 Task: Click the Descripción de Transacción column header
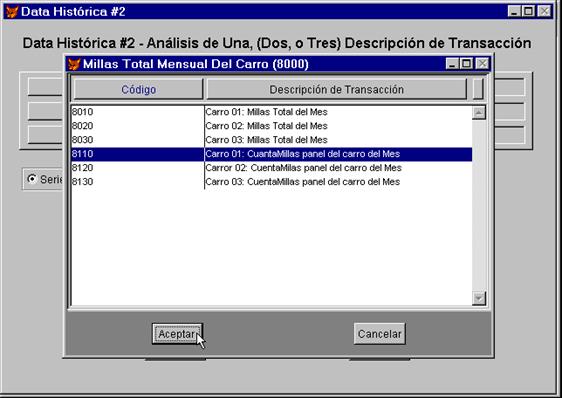[337, 89]
